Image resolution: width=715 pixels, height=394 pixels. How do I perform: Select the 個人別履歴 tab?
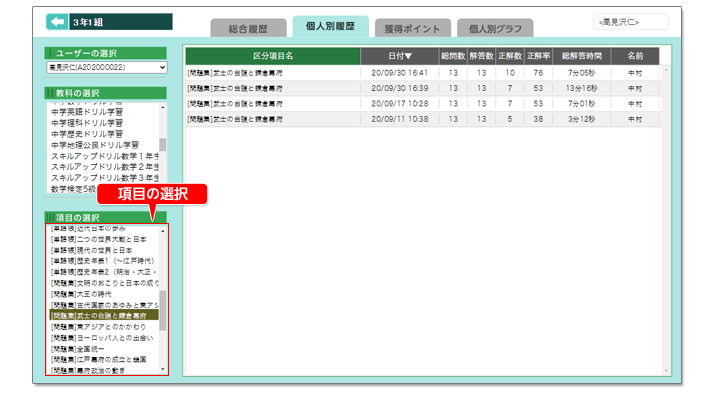coord(331,26)
